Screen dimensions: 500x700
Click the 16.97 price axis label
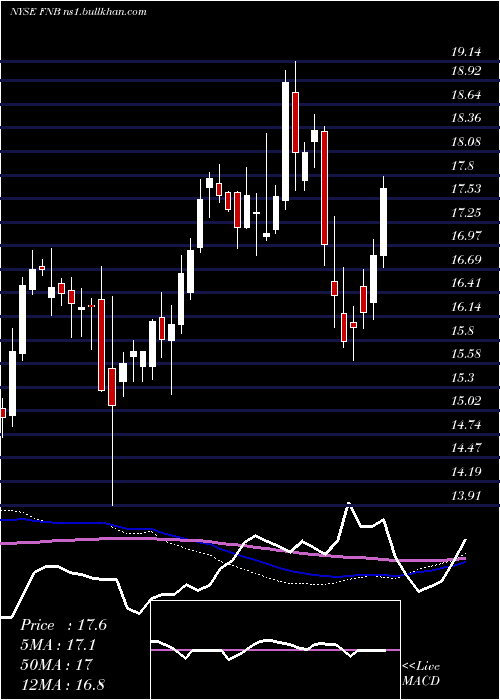[x=466, y=236]
